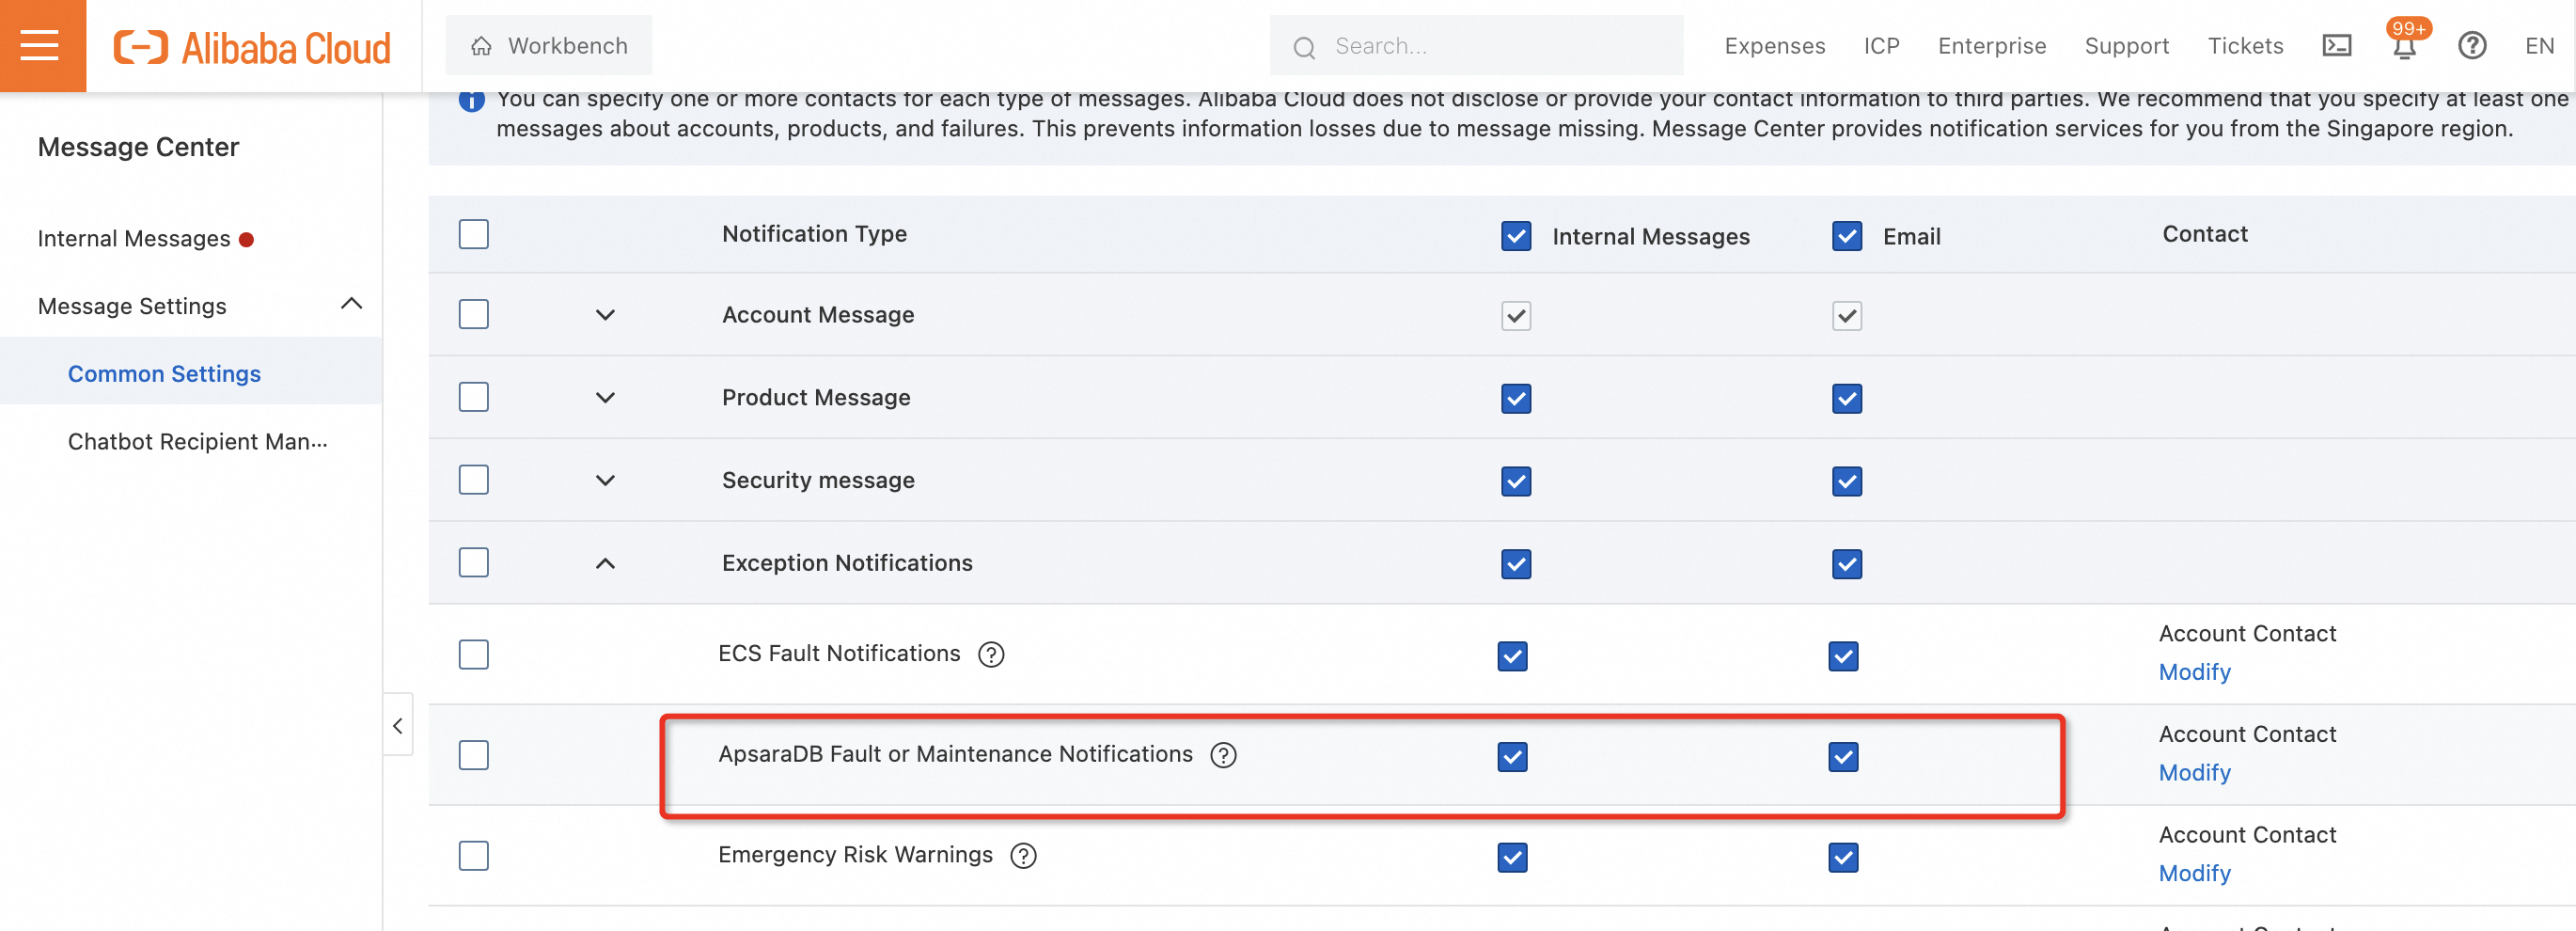
Task: Click the Internal Messages checkbox in the Account Message row
Action: coord(1516,317)
